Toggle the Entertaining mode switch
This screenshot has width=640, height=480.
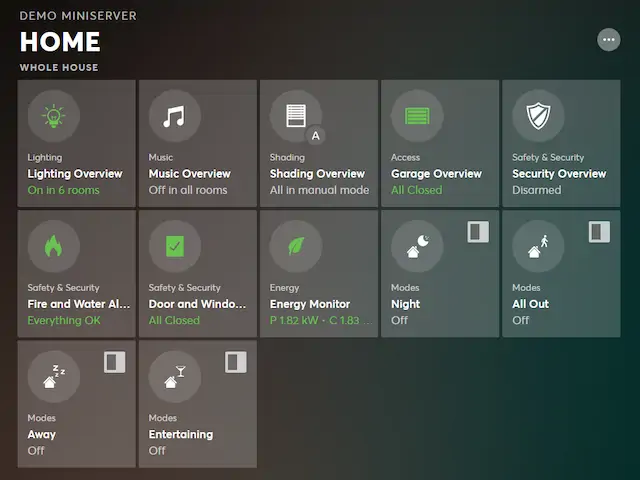236,362
